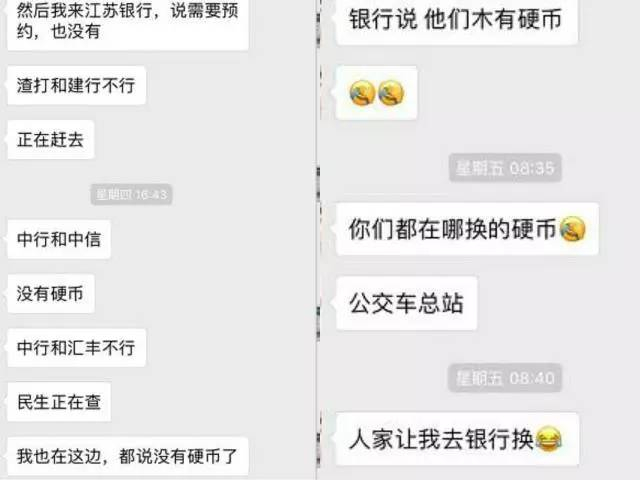Click the 没有硬币 message bubble
The width and height of the screenshot is (640, 480).
[51, 293]
